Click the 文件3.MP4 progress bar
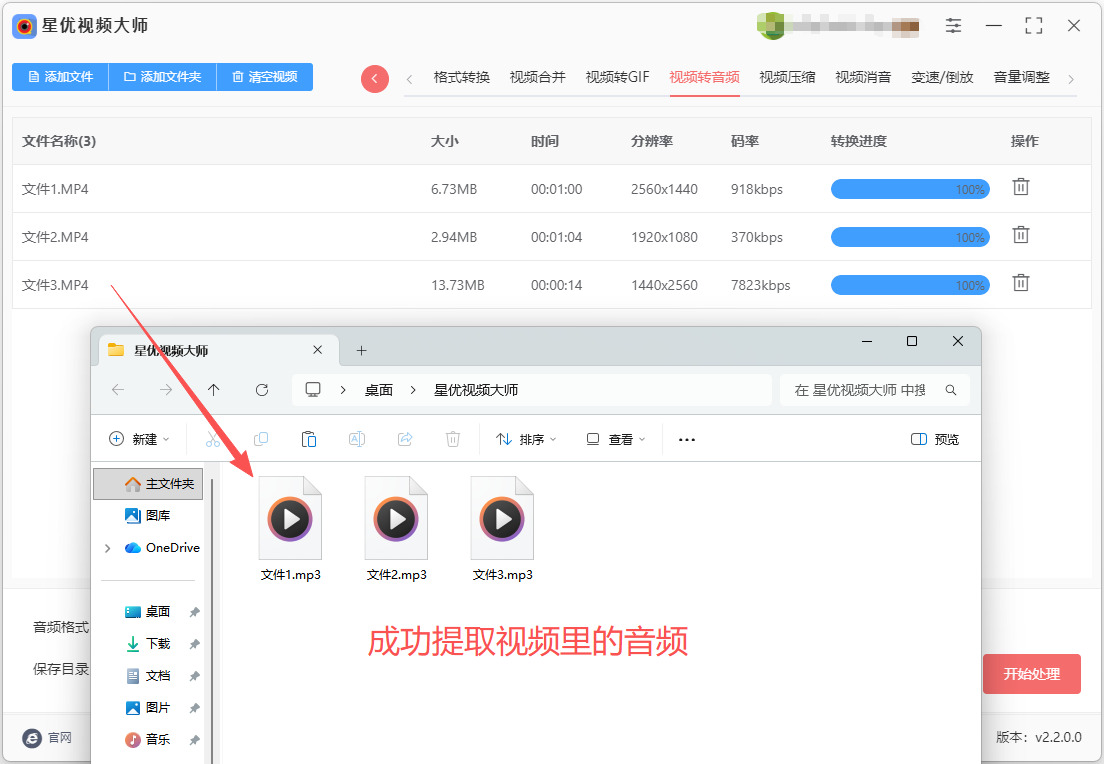This screenshot has height=764, width=1104. click(910, 284)
